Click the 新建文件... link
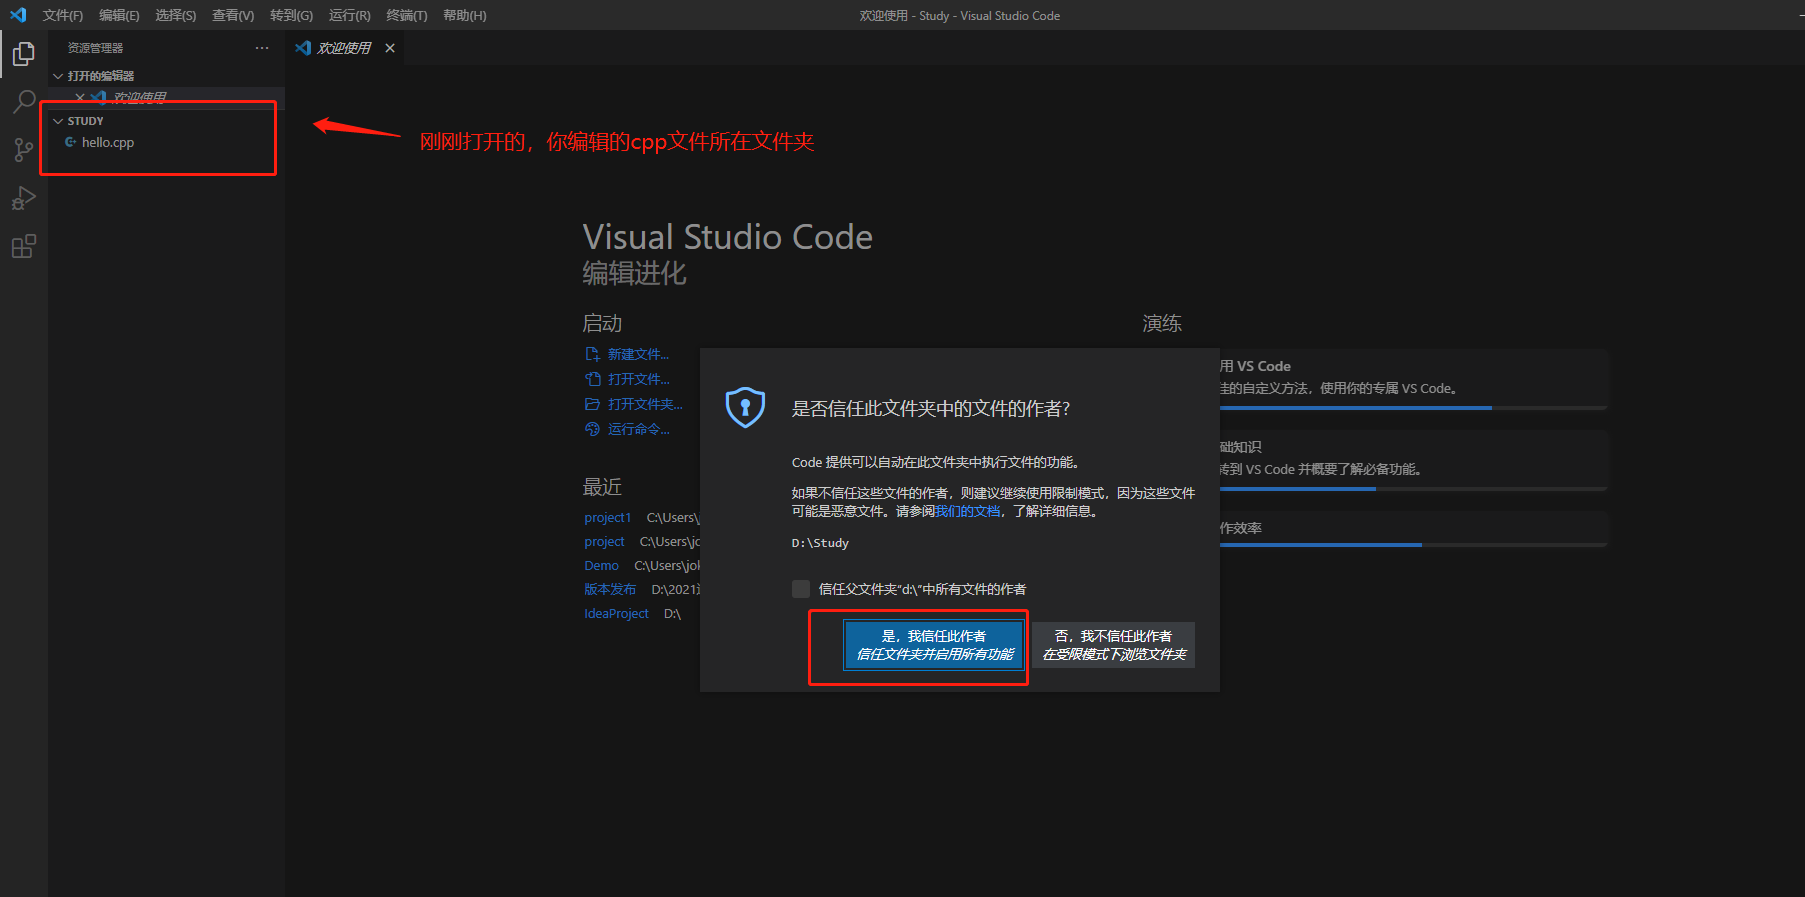 [x=638, y=354]
